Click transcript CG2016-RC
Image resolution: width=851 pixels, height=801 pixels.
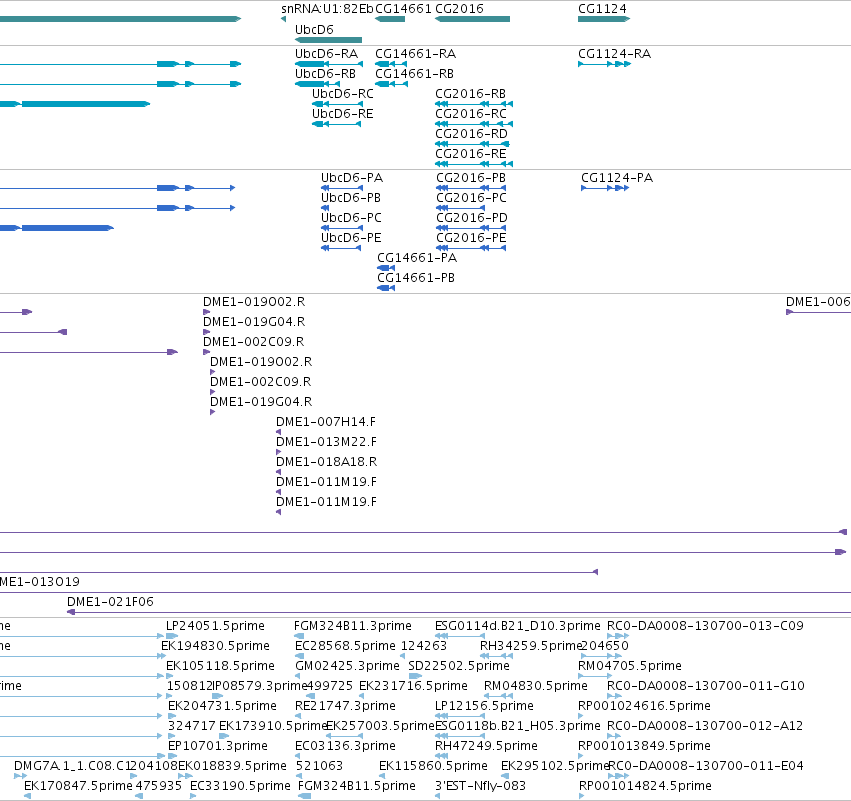pos(471,114)
